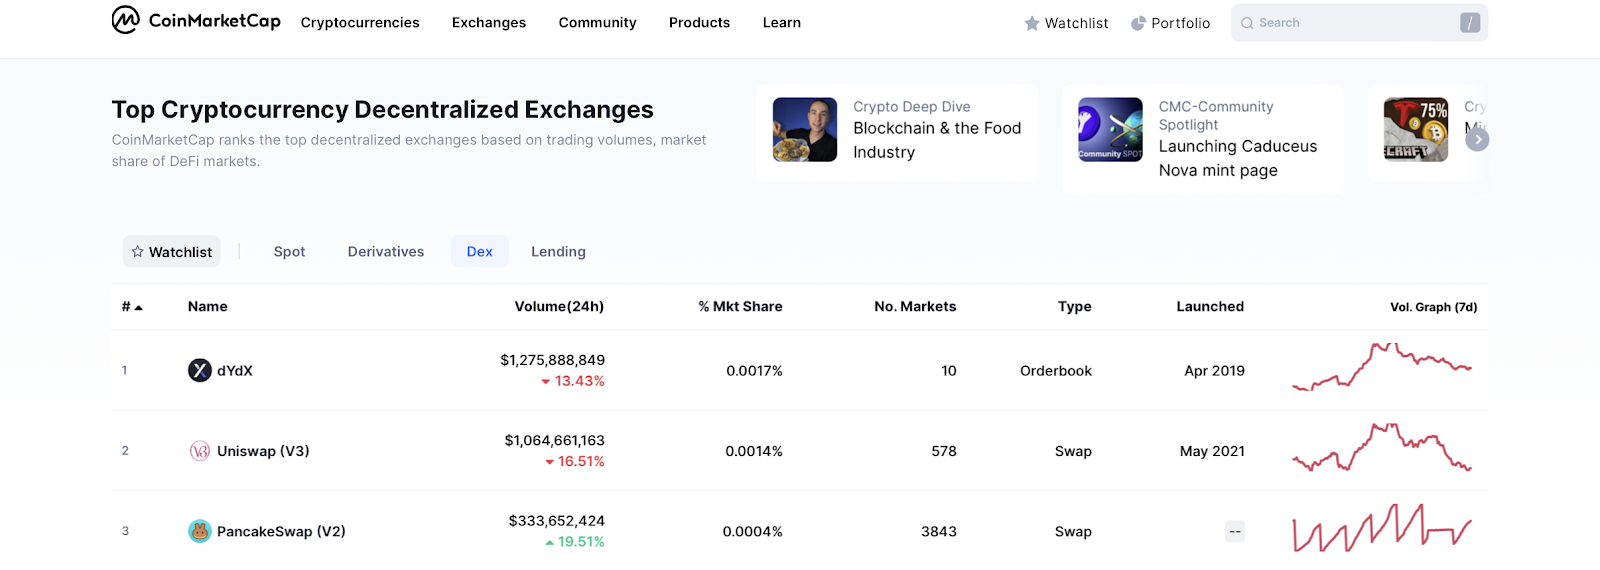Screen dimensions: 1600x570
Task: Click the Tesla Bitcoin 75% thumbnail
Action: point(1416,129)
